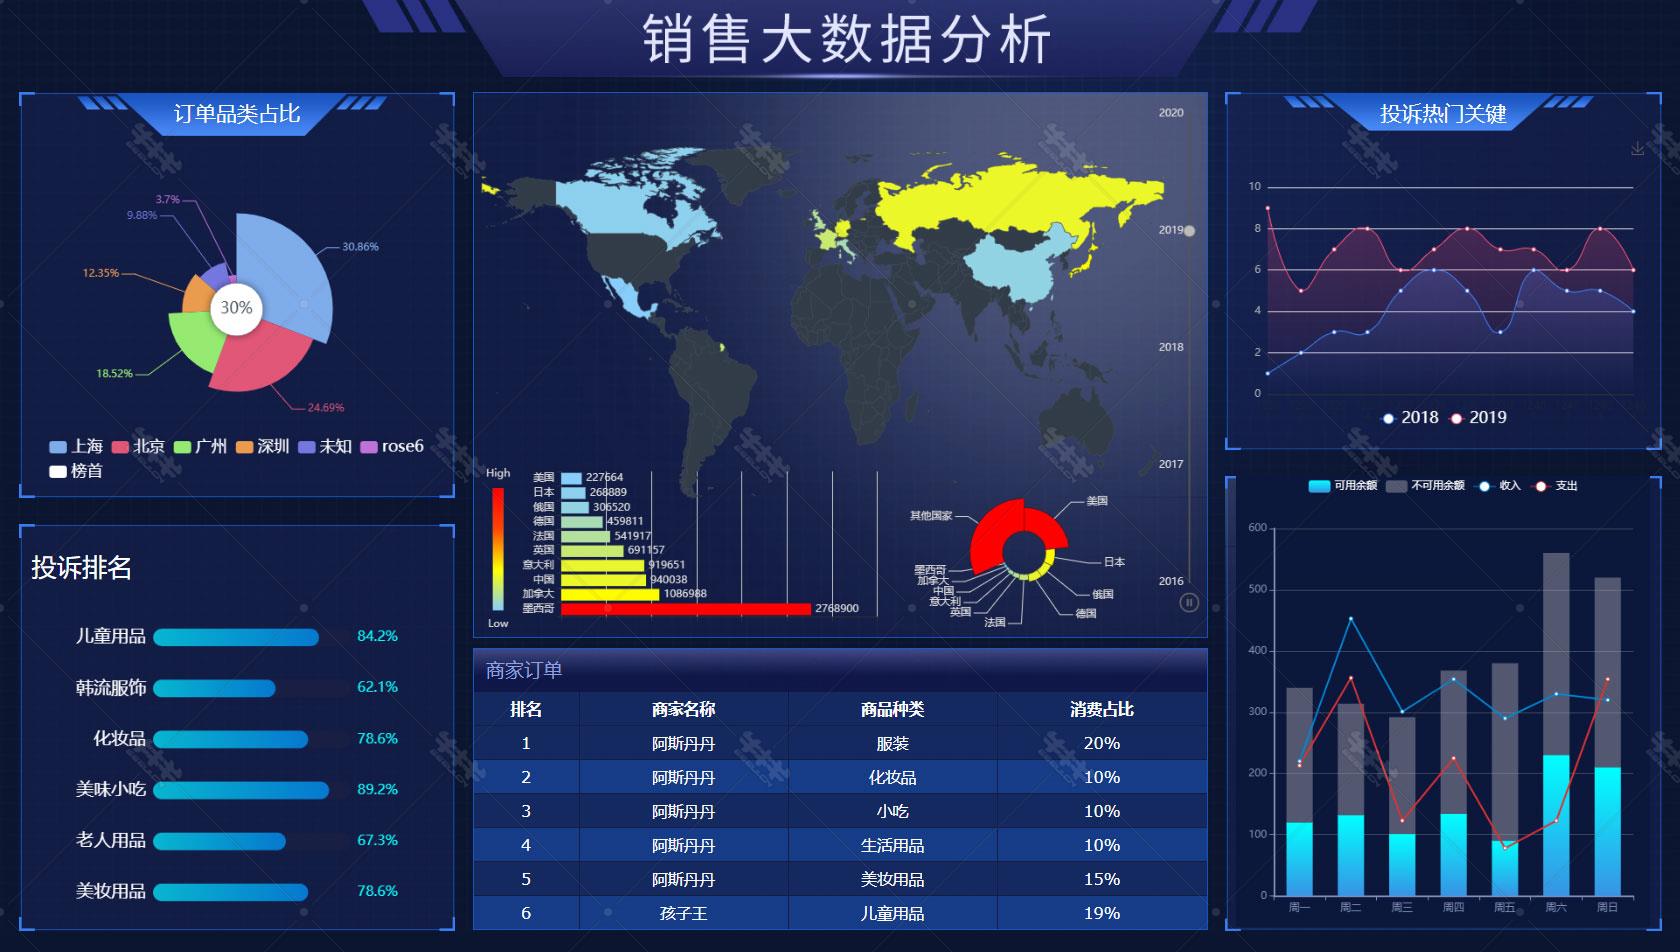Jump to 2020 on the map timeline
1680x952 pixels.
tap(1171, 113)
